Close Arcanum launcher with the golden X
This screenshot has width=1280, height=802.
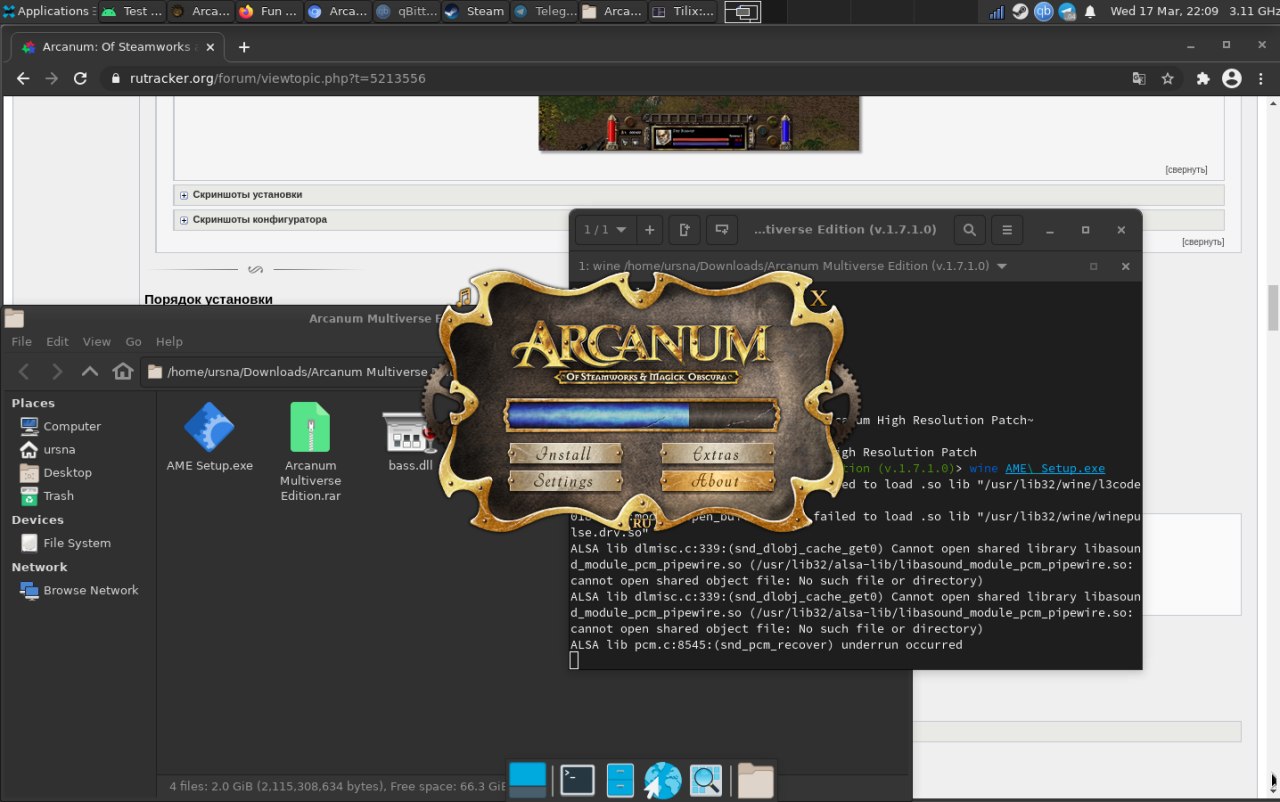tap(819, 298)
